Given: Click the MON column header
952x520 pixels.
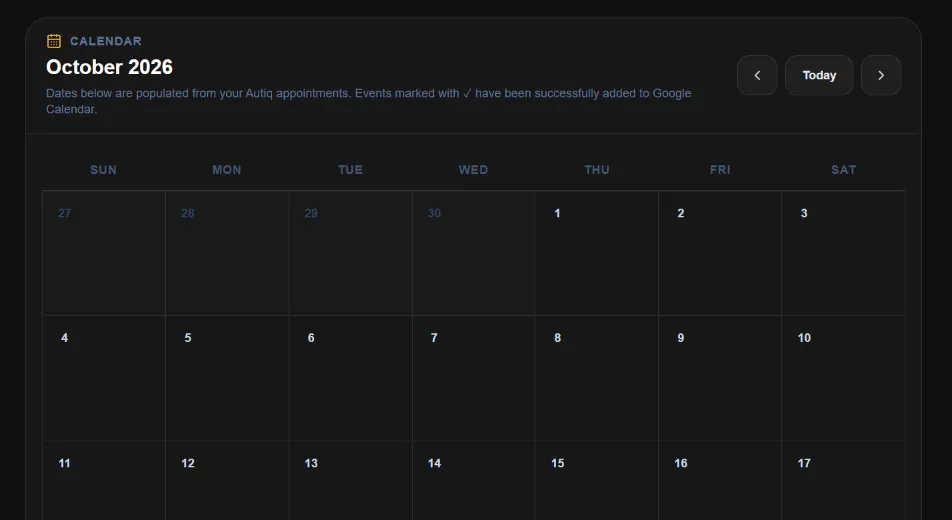Looking at the screenshot, I should click(x=226, y=170).
